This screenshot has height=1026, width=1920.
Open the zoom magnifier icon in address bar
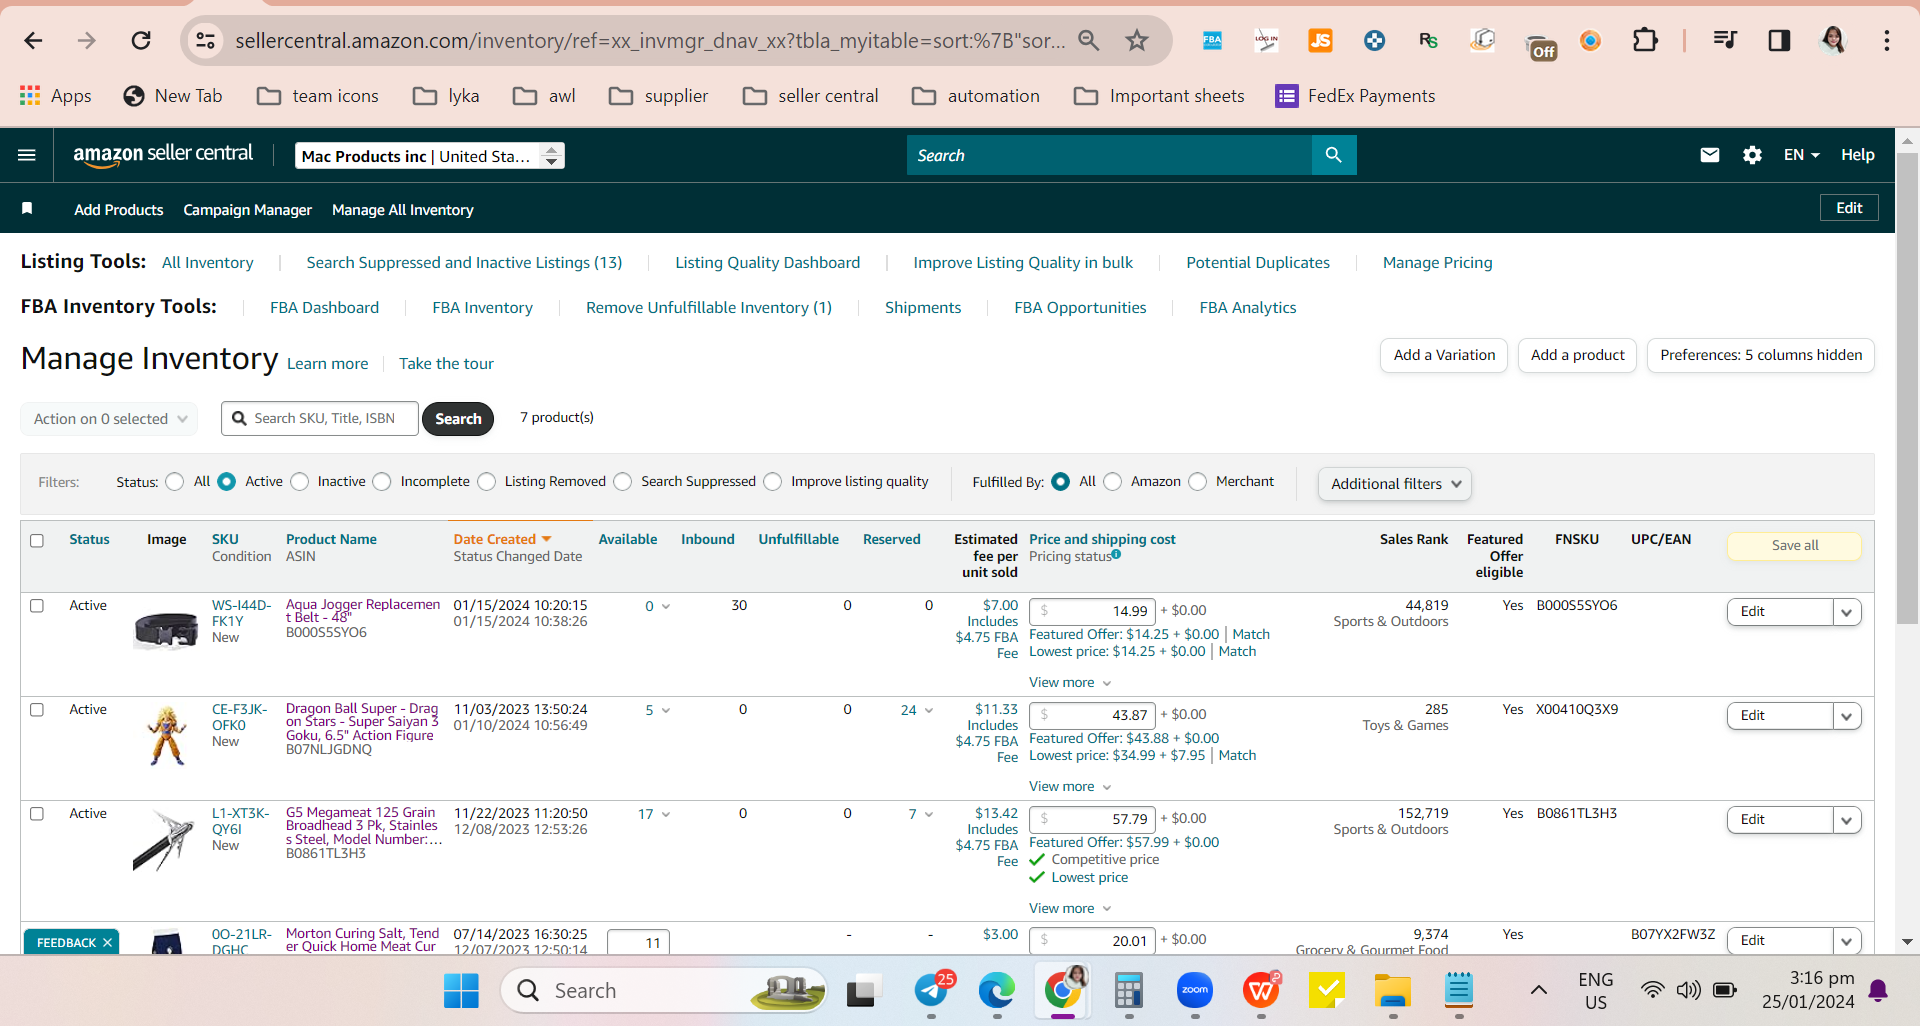(1088, 40)
